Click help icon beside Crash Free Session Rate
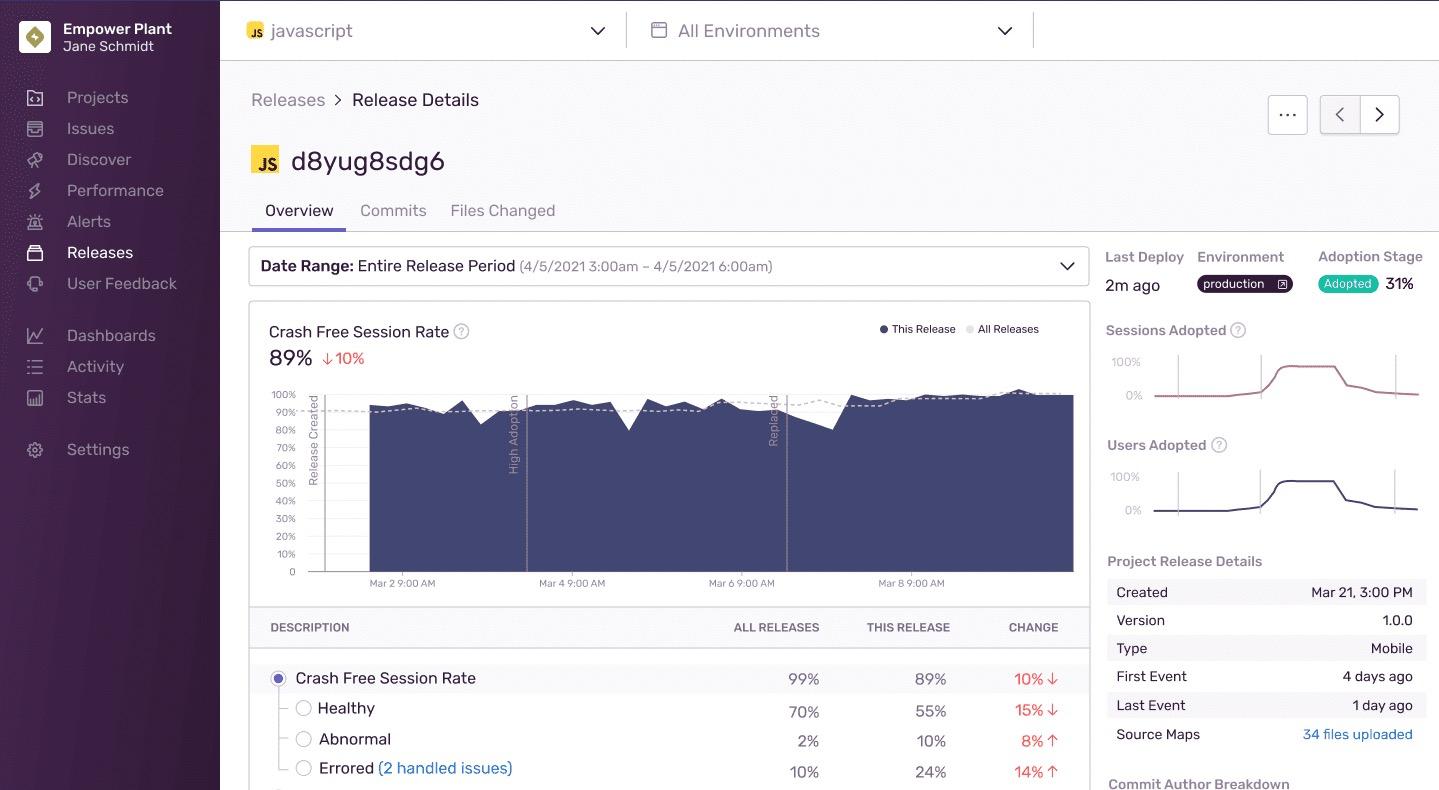This screenshot has width=1439, height=790. (x=461, y=332)
